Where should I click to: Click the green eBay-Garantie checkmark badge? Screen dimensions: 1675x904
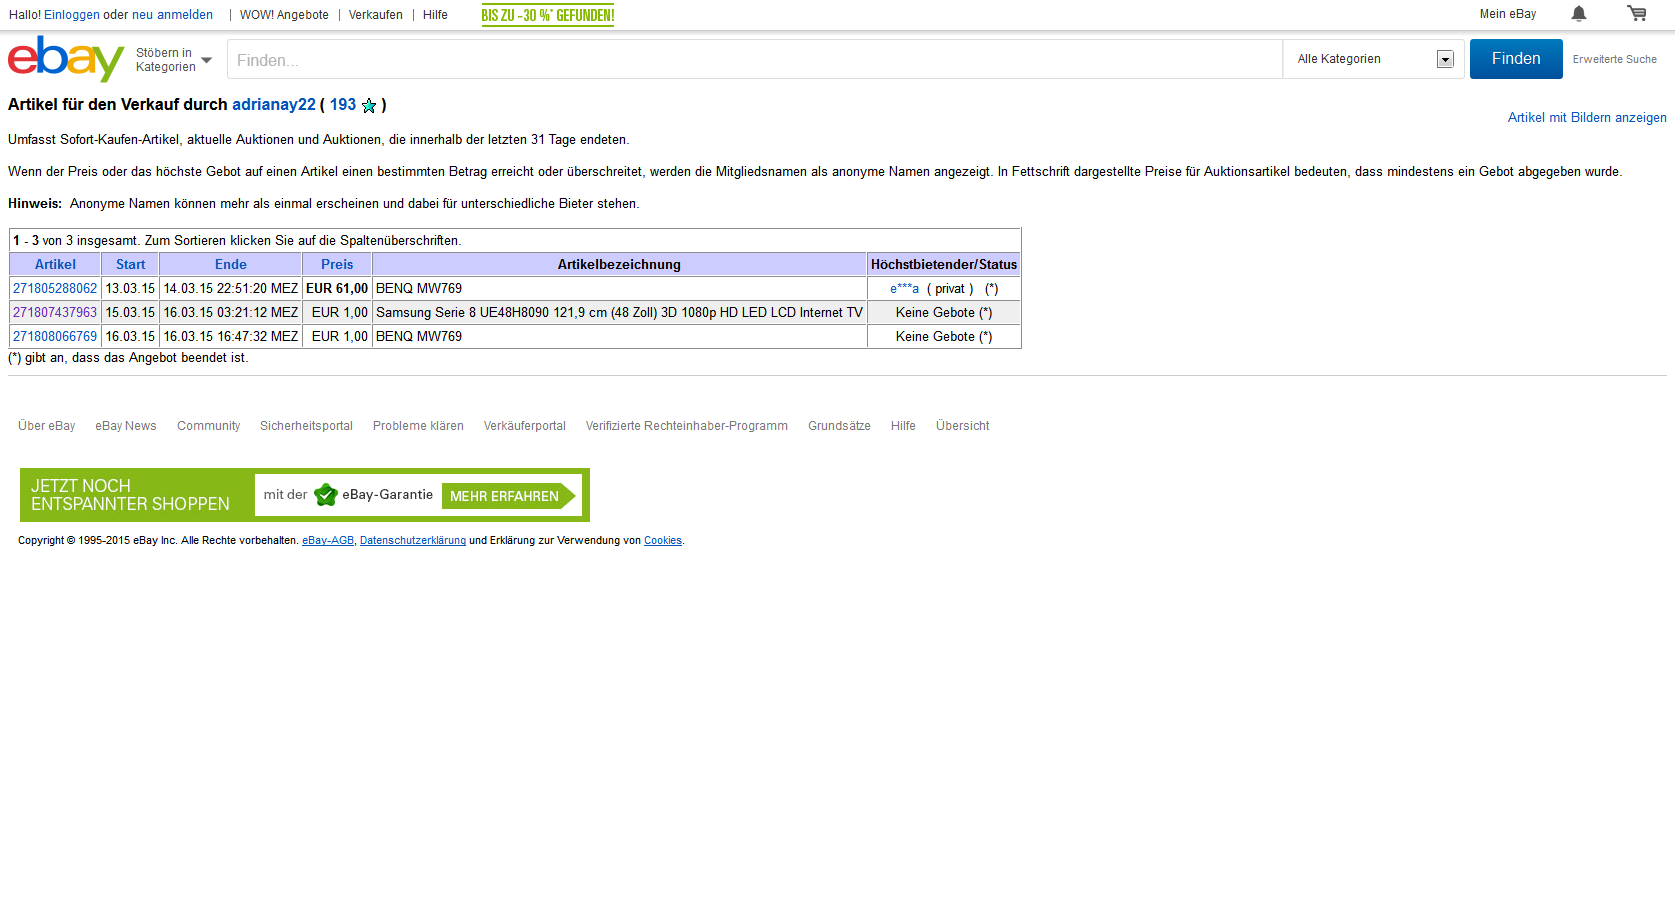click(x=326, y=495)
